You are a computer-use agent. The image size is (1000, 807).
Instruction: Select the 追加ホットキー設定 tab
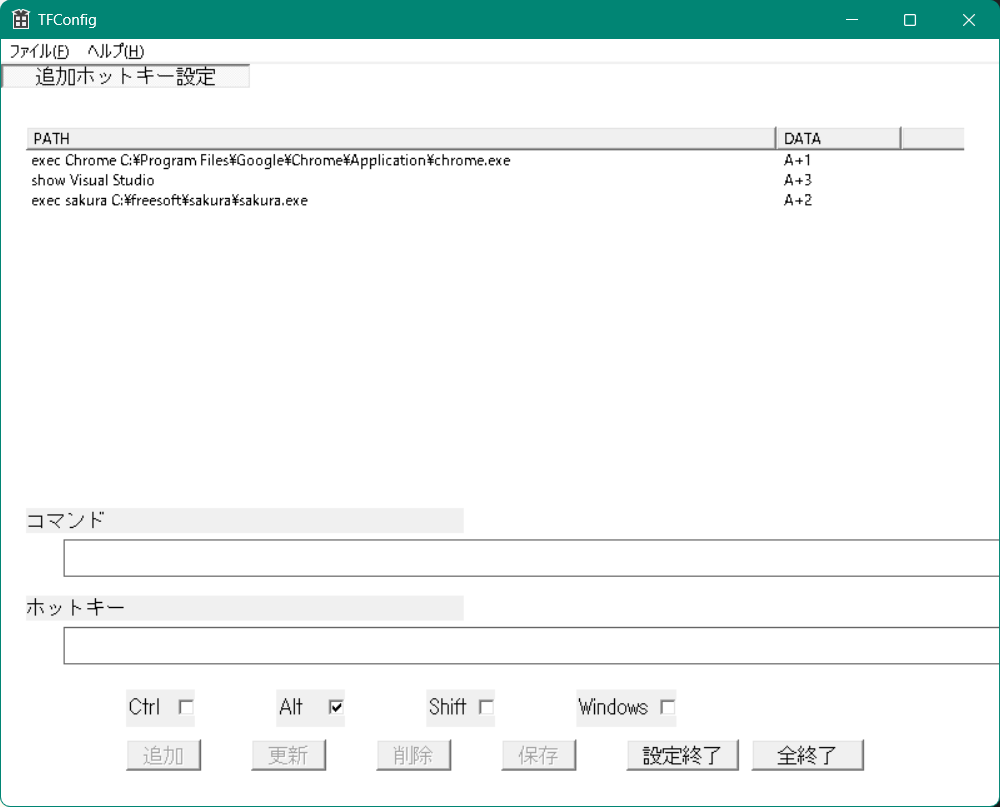click(126, 77)
